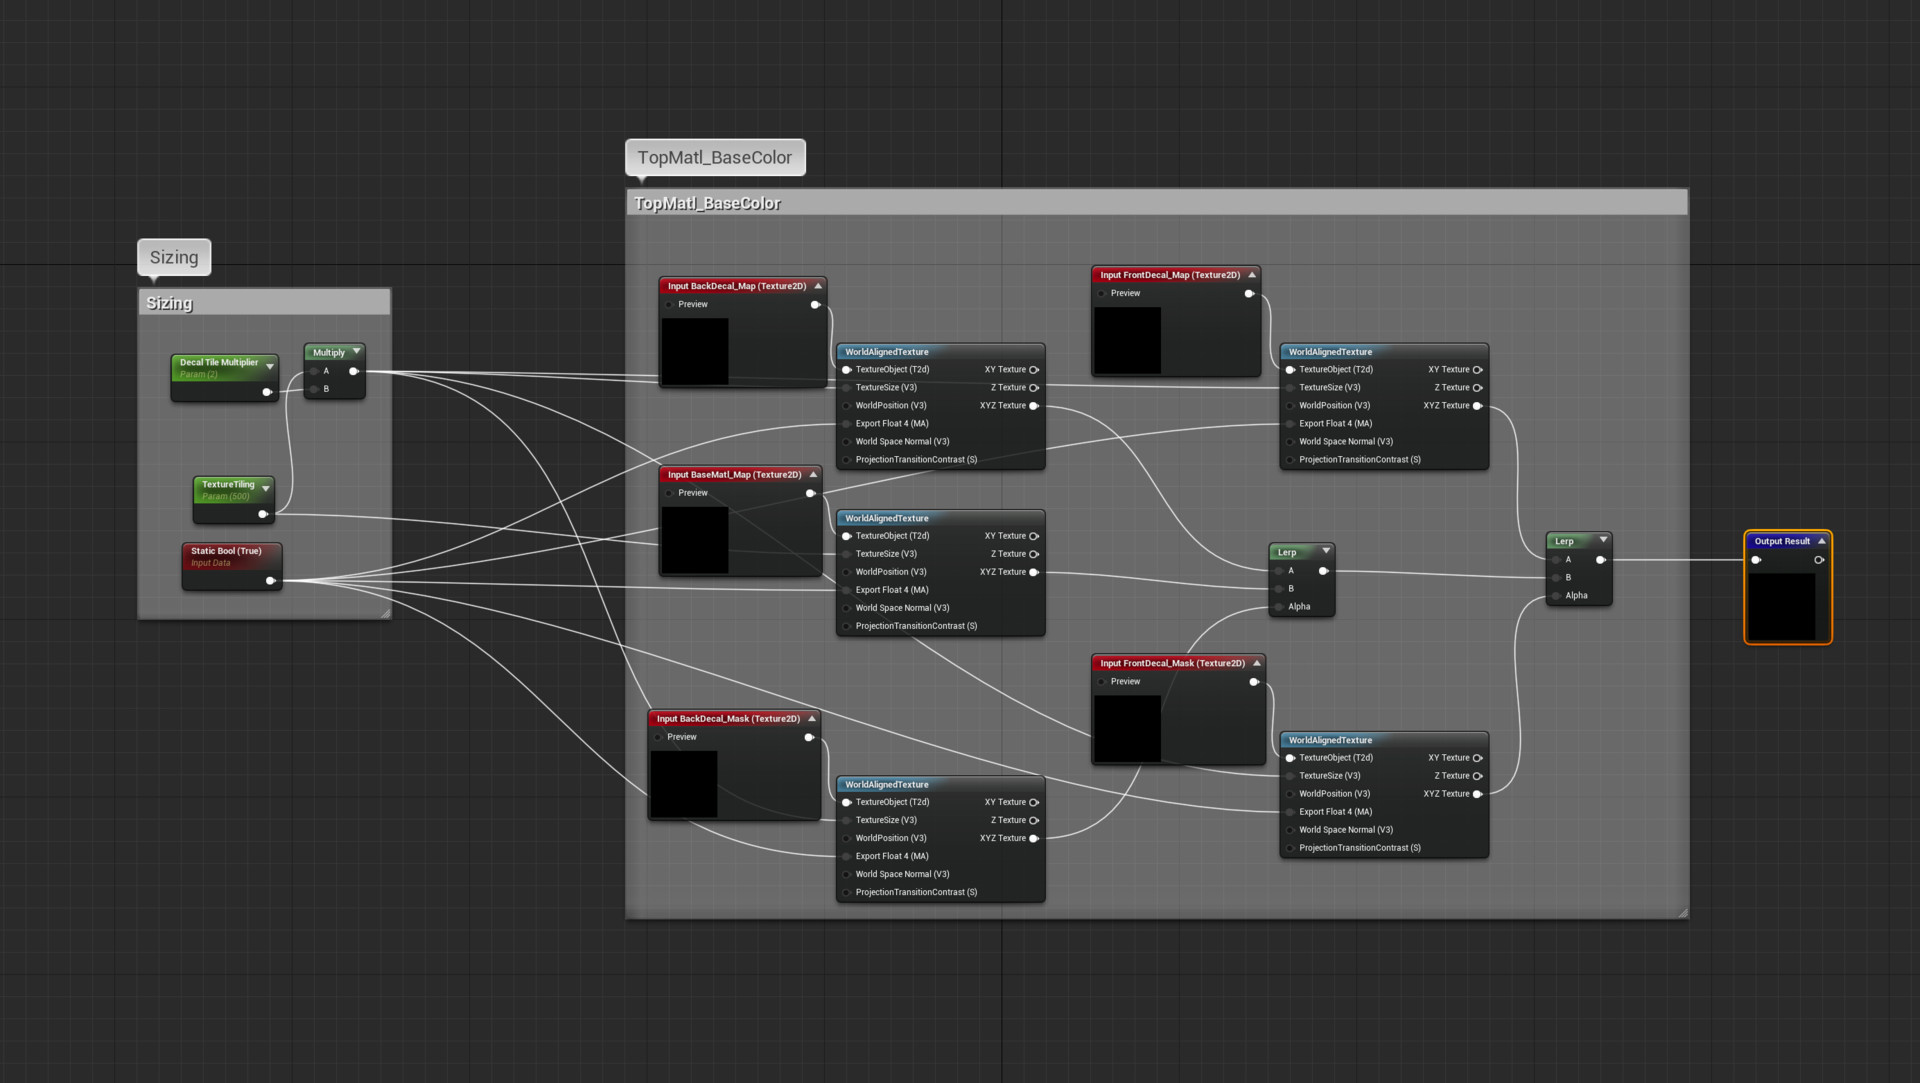Click the Sizing comment box resize handle
Screen dimensions: 1920x1083
[x=385, y=613]
